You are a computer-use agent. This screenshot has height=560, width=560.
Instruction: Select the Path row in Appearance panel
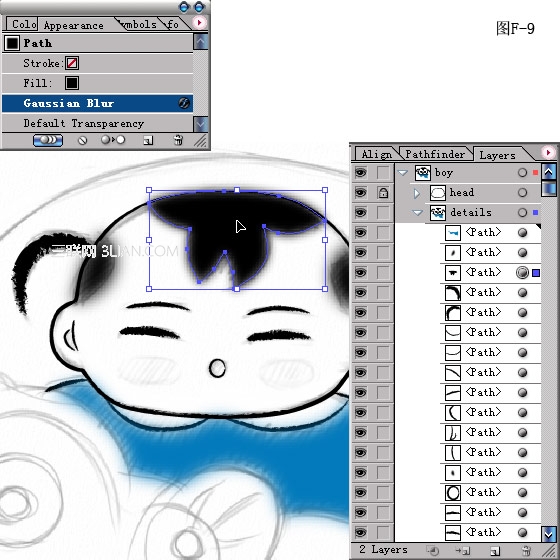(x=98, y=43)
